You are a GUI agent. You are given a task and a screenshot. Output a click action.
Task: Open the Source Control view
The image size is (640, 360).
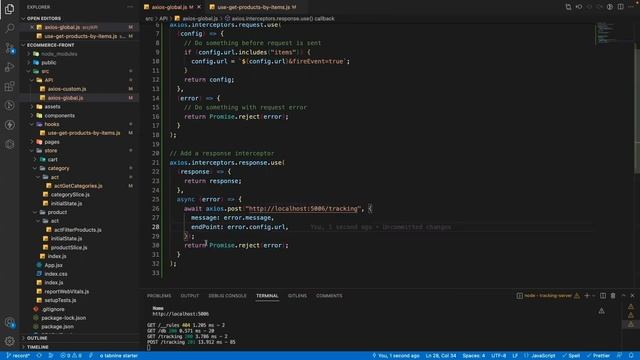pyautogui.click(x=9, y=48)
